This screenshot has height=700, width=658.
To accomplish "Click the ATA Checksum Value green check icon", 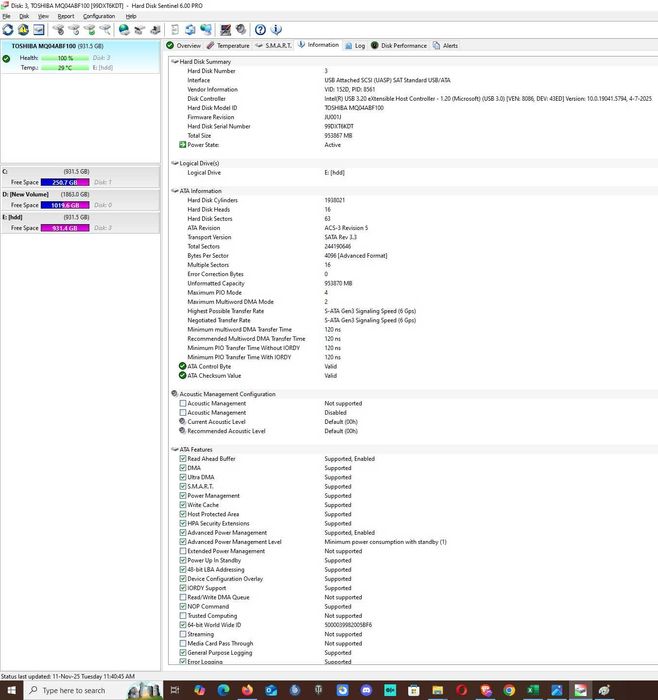I will coord(182,375).
